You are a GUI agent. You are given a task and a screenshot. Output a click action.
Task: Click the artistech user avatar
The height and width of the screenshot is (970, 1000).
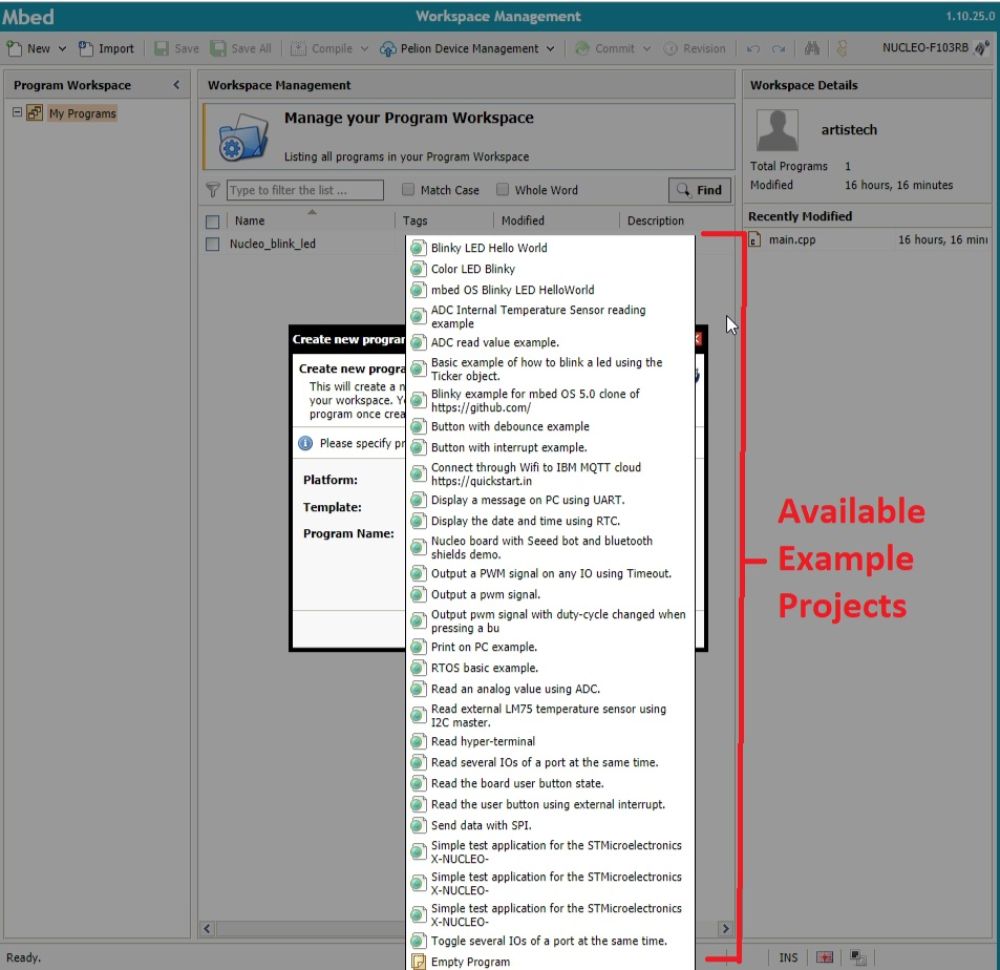[777, 130]
